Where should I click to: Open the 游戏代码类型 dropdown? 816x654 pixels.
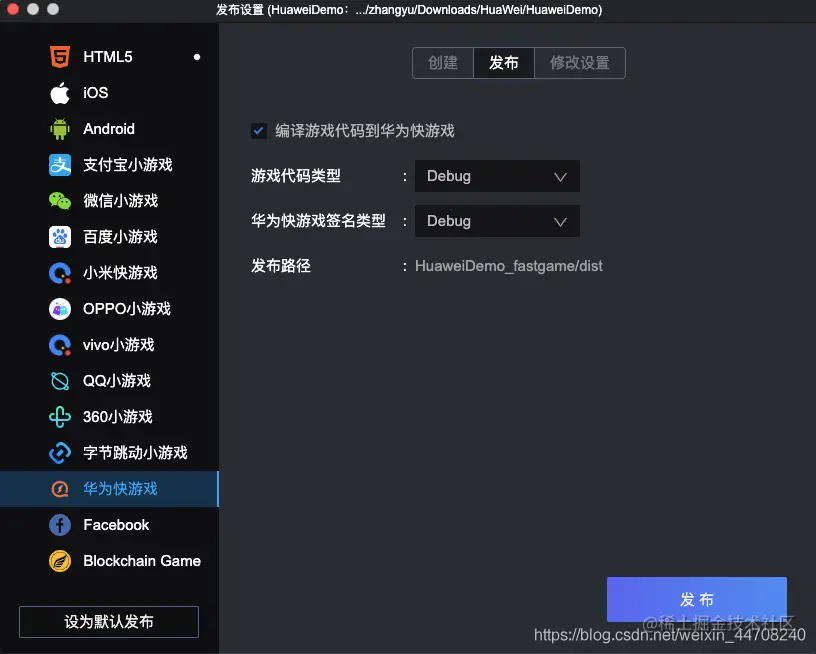[497, 176]
